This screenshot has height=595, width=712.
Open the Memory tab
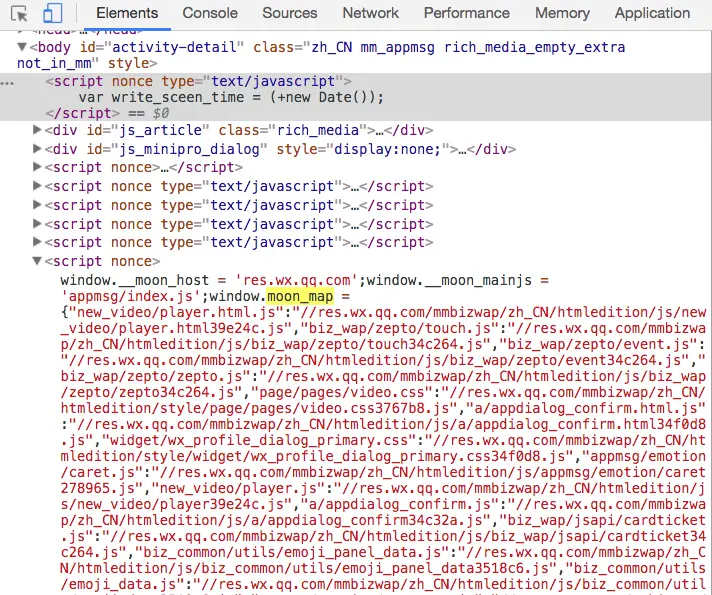(562, 13)
